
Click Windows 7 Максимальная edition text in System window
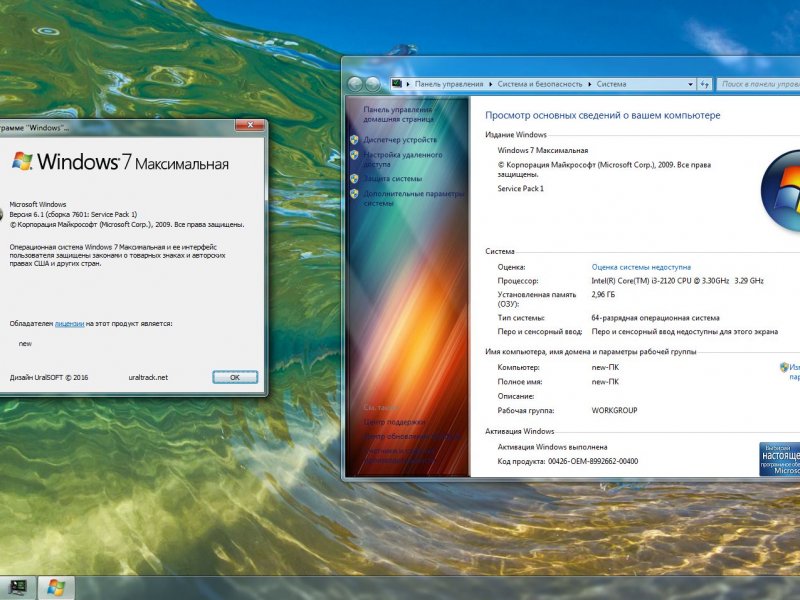click(542, 151)
